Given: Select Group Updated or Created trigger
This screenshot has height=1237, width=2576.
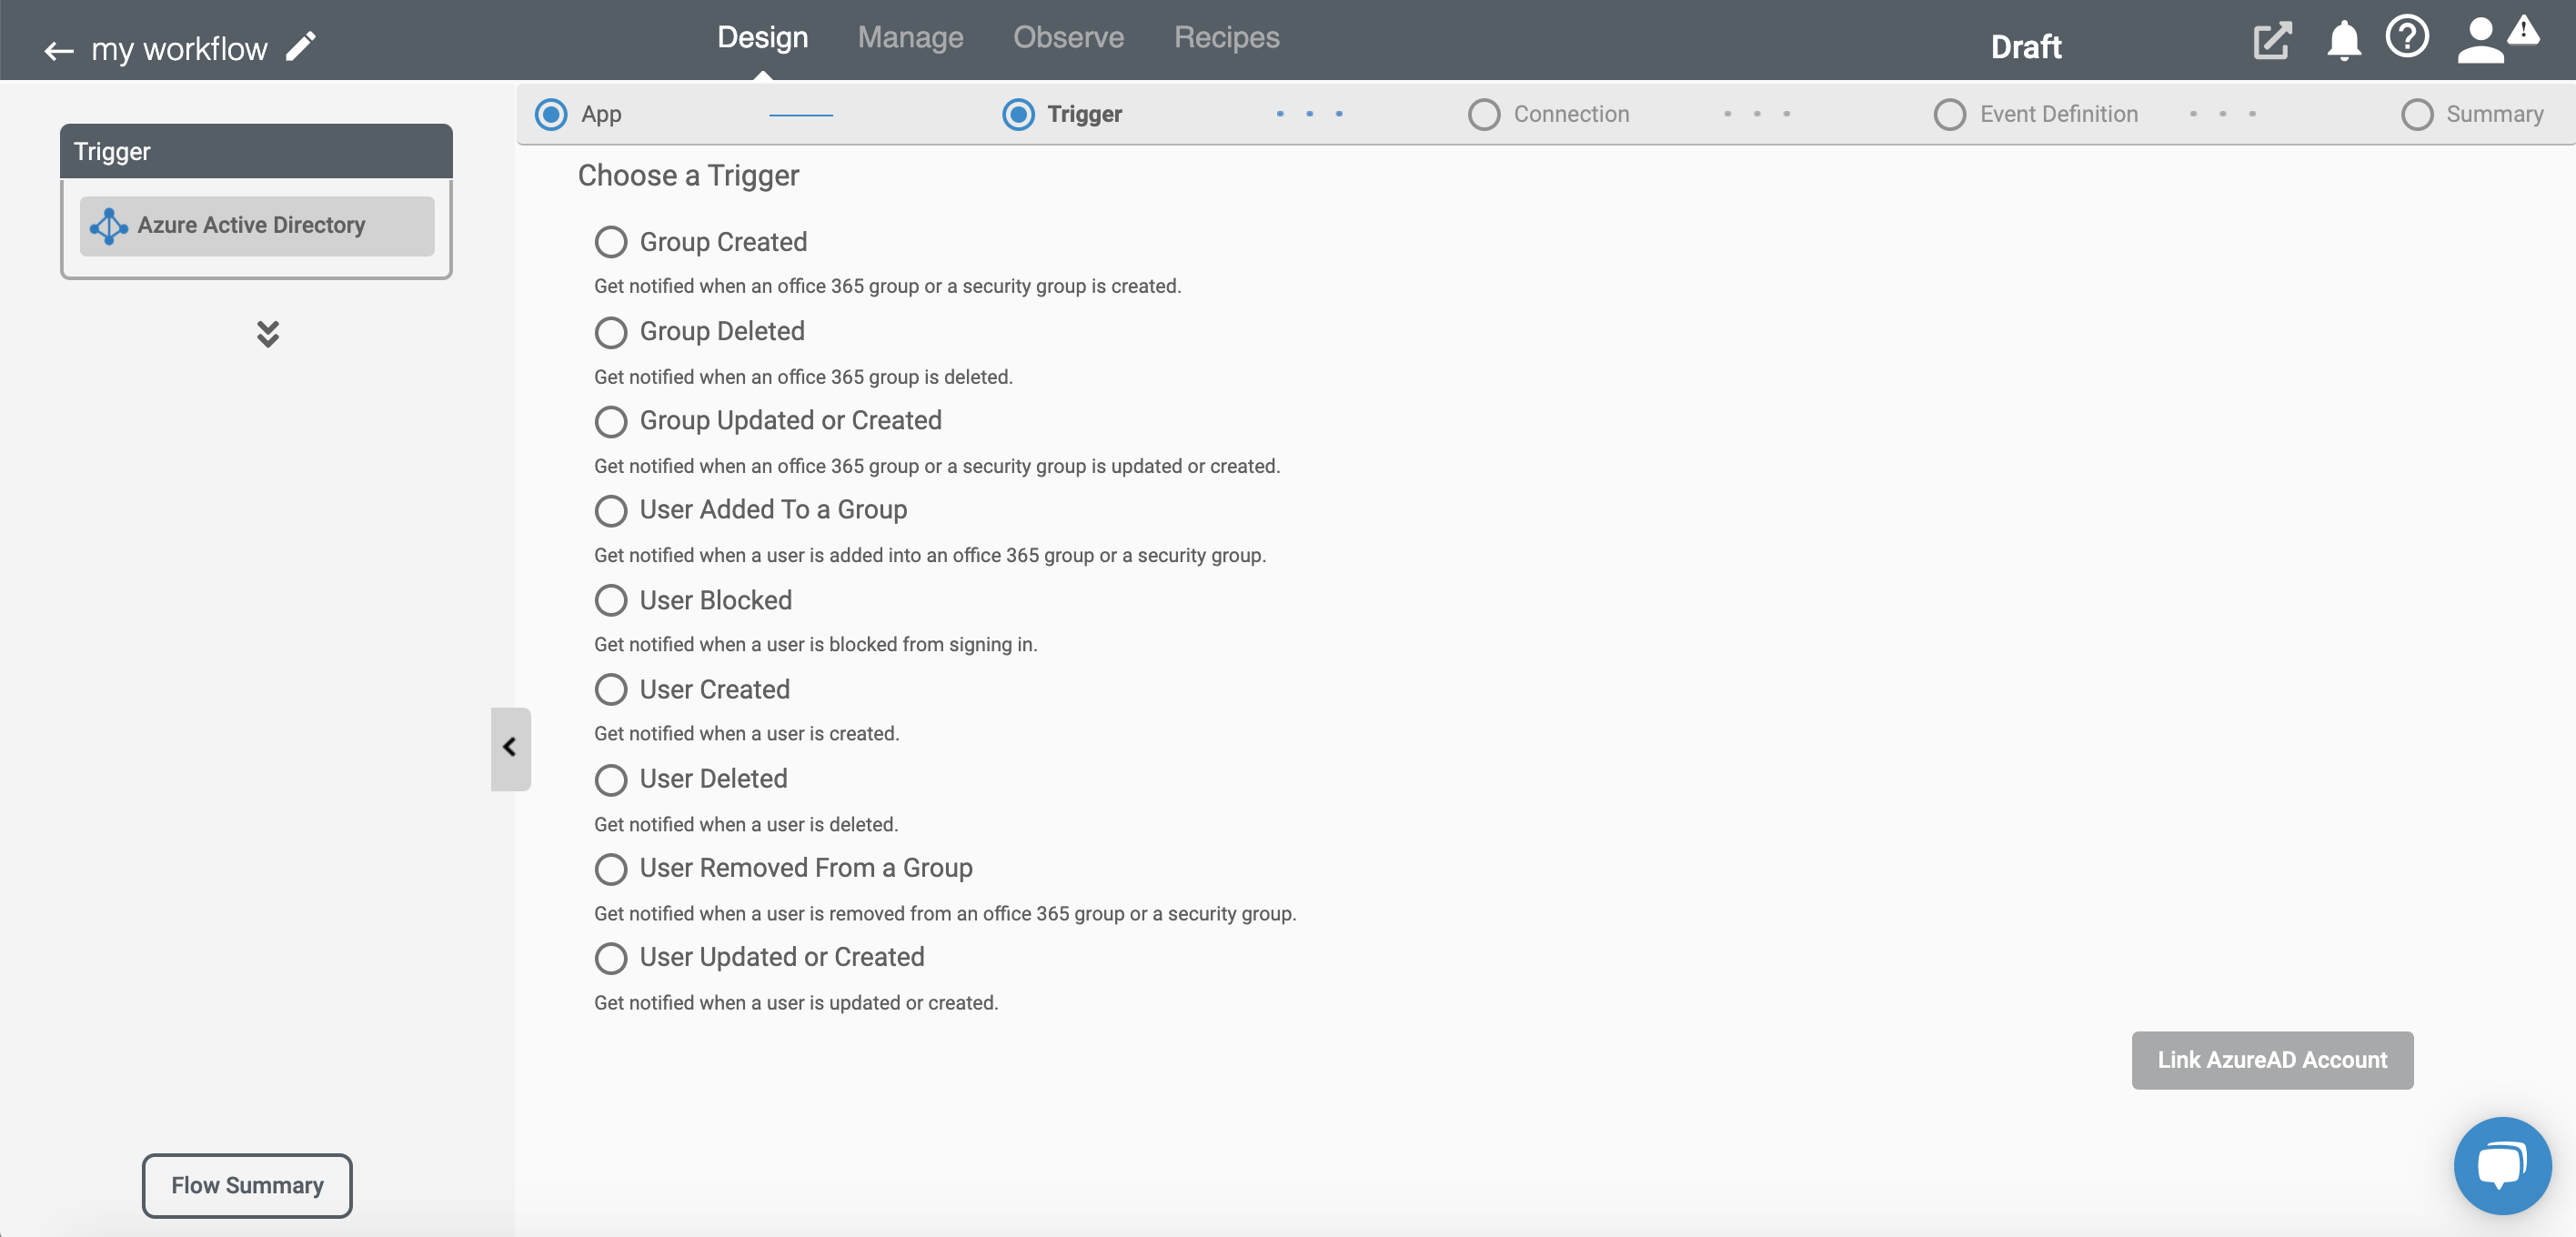Looking at the screenshot, I should pos(610,421).
